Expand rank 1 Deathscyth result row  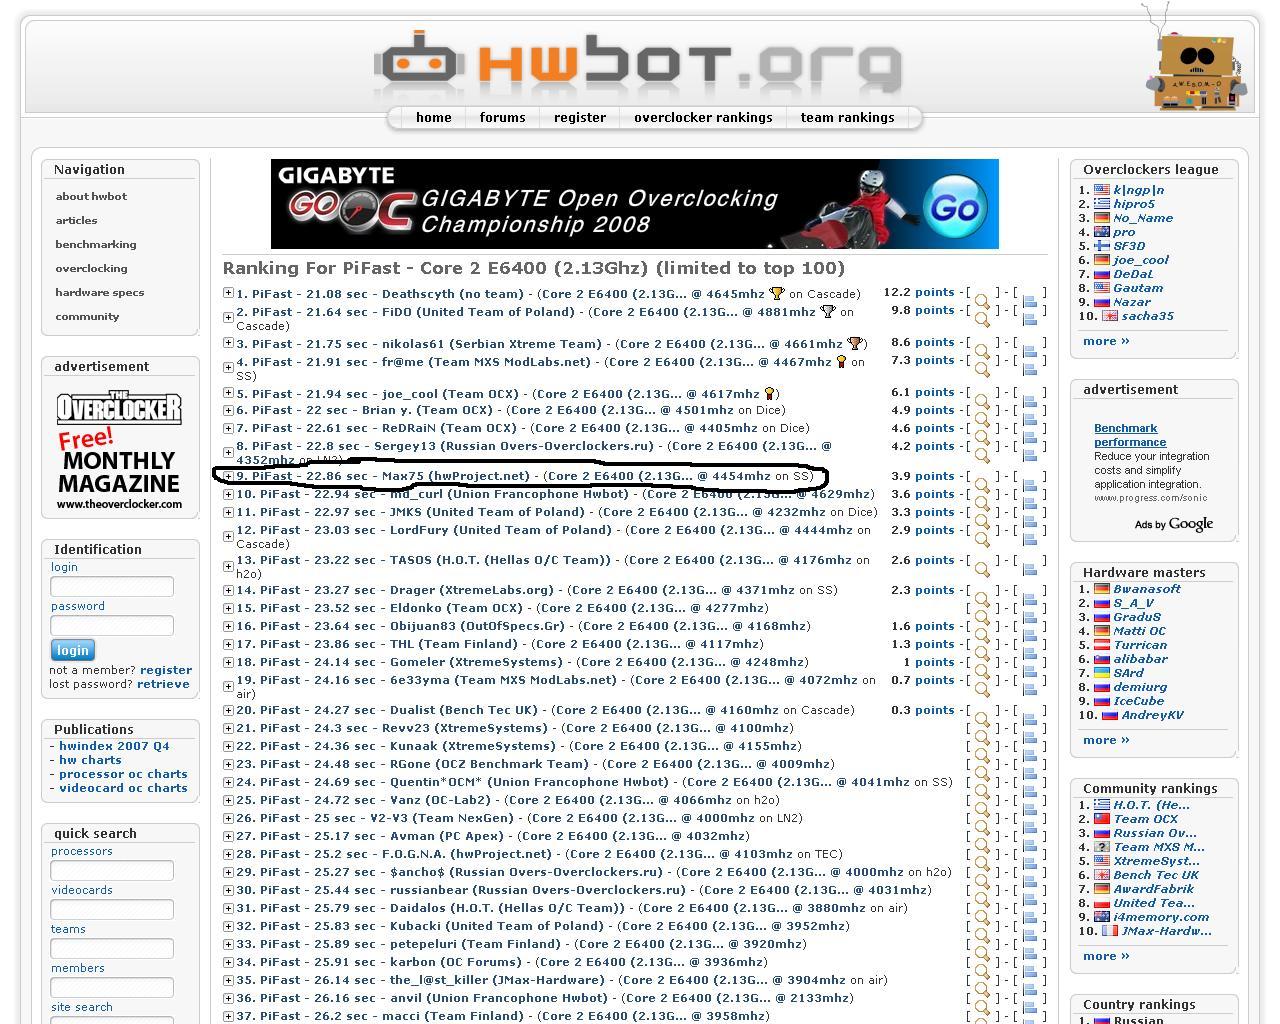coord(228,293)
